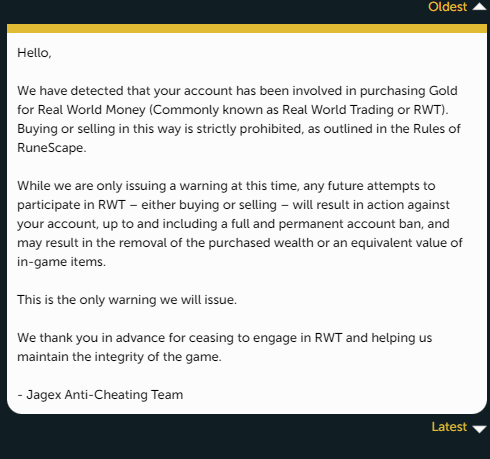Click the line starting "participate in RWT"
Screen dimensions: 490x459
click(x=233, y=205)
